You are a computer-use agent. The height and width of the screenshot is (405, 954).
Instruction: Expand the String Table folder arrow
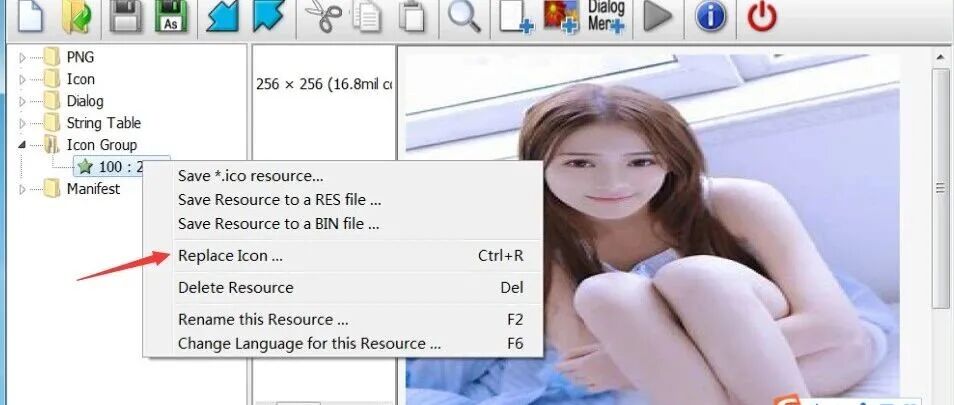(23, 123)
